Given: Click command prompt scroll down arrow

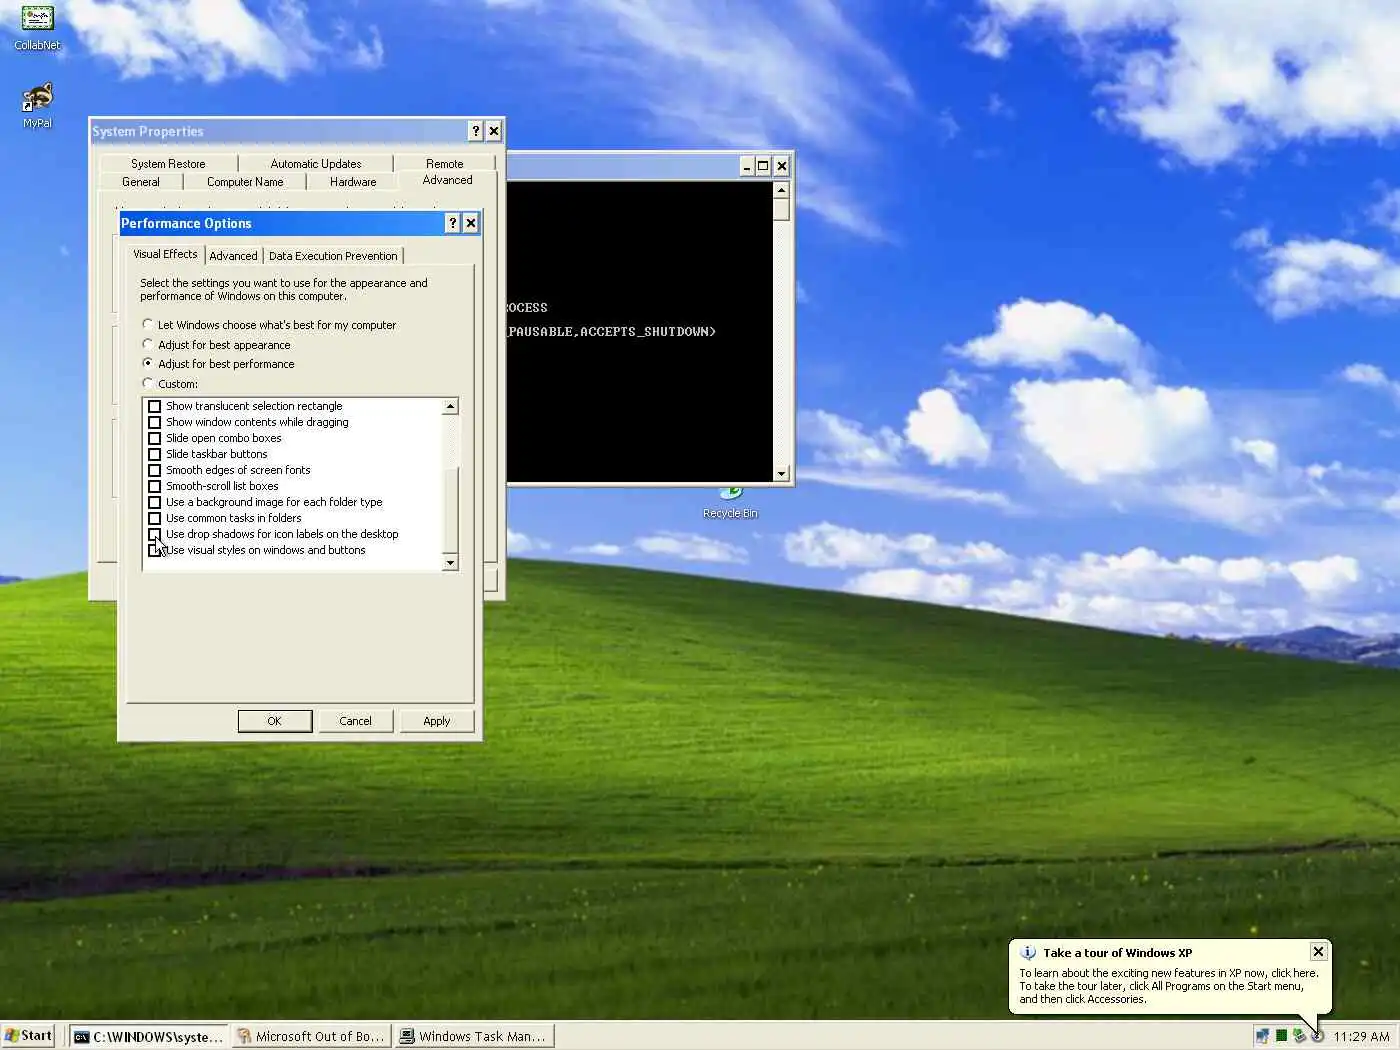Looking at the screenshot, I should 781,473.
